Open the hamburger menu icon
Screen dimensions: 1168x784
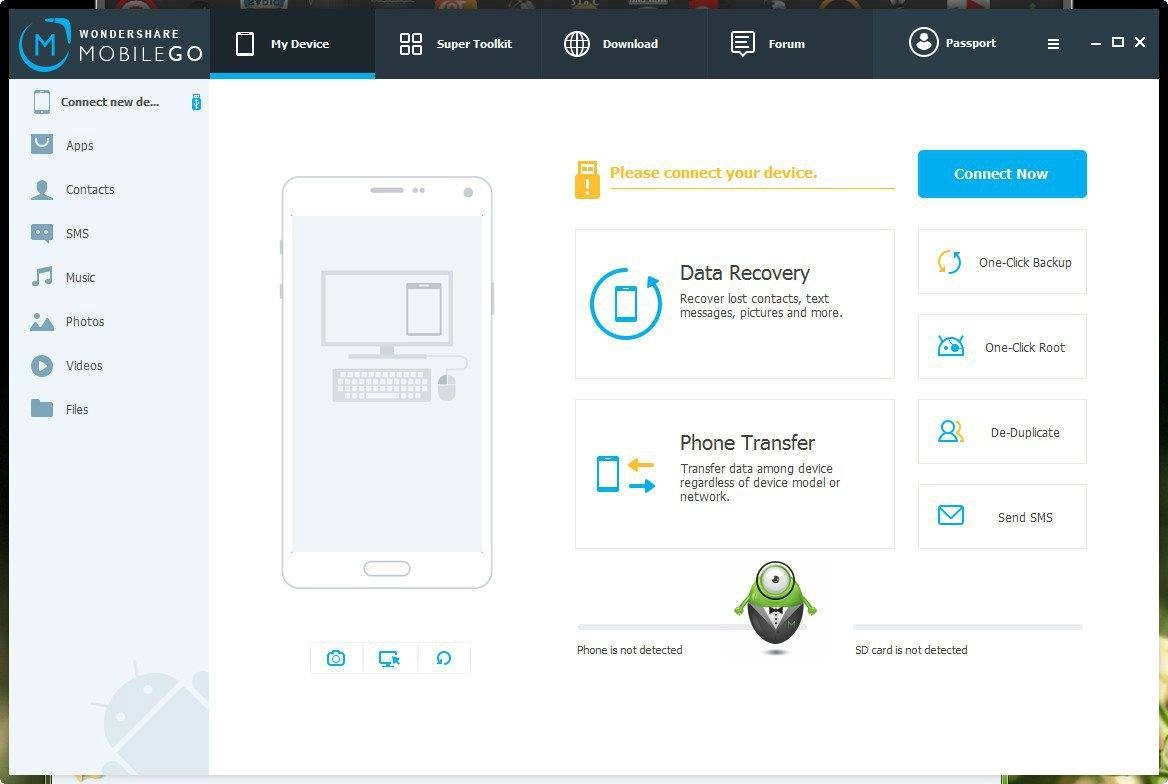coord(1053,44)
